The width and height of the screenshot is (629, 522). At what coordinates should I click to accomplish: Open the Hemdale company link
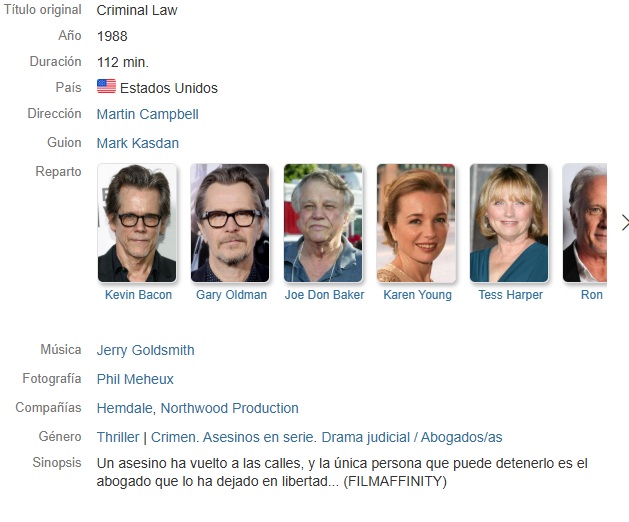point(124,408)
